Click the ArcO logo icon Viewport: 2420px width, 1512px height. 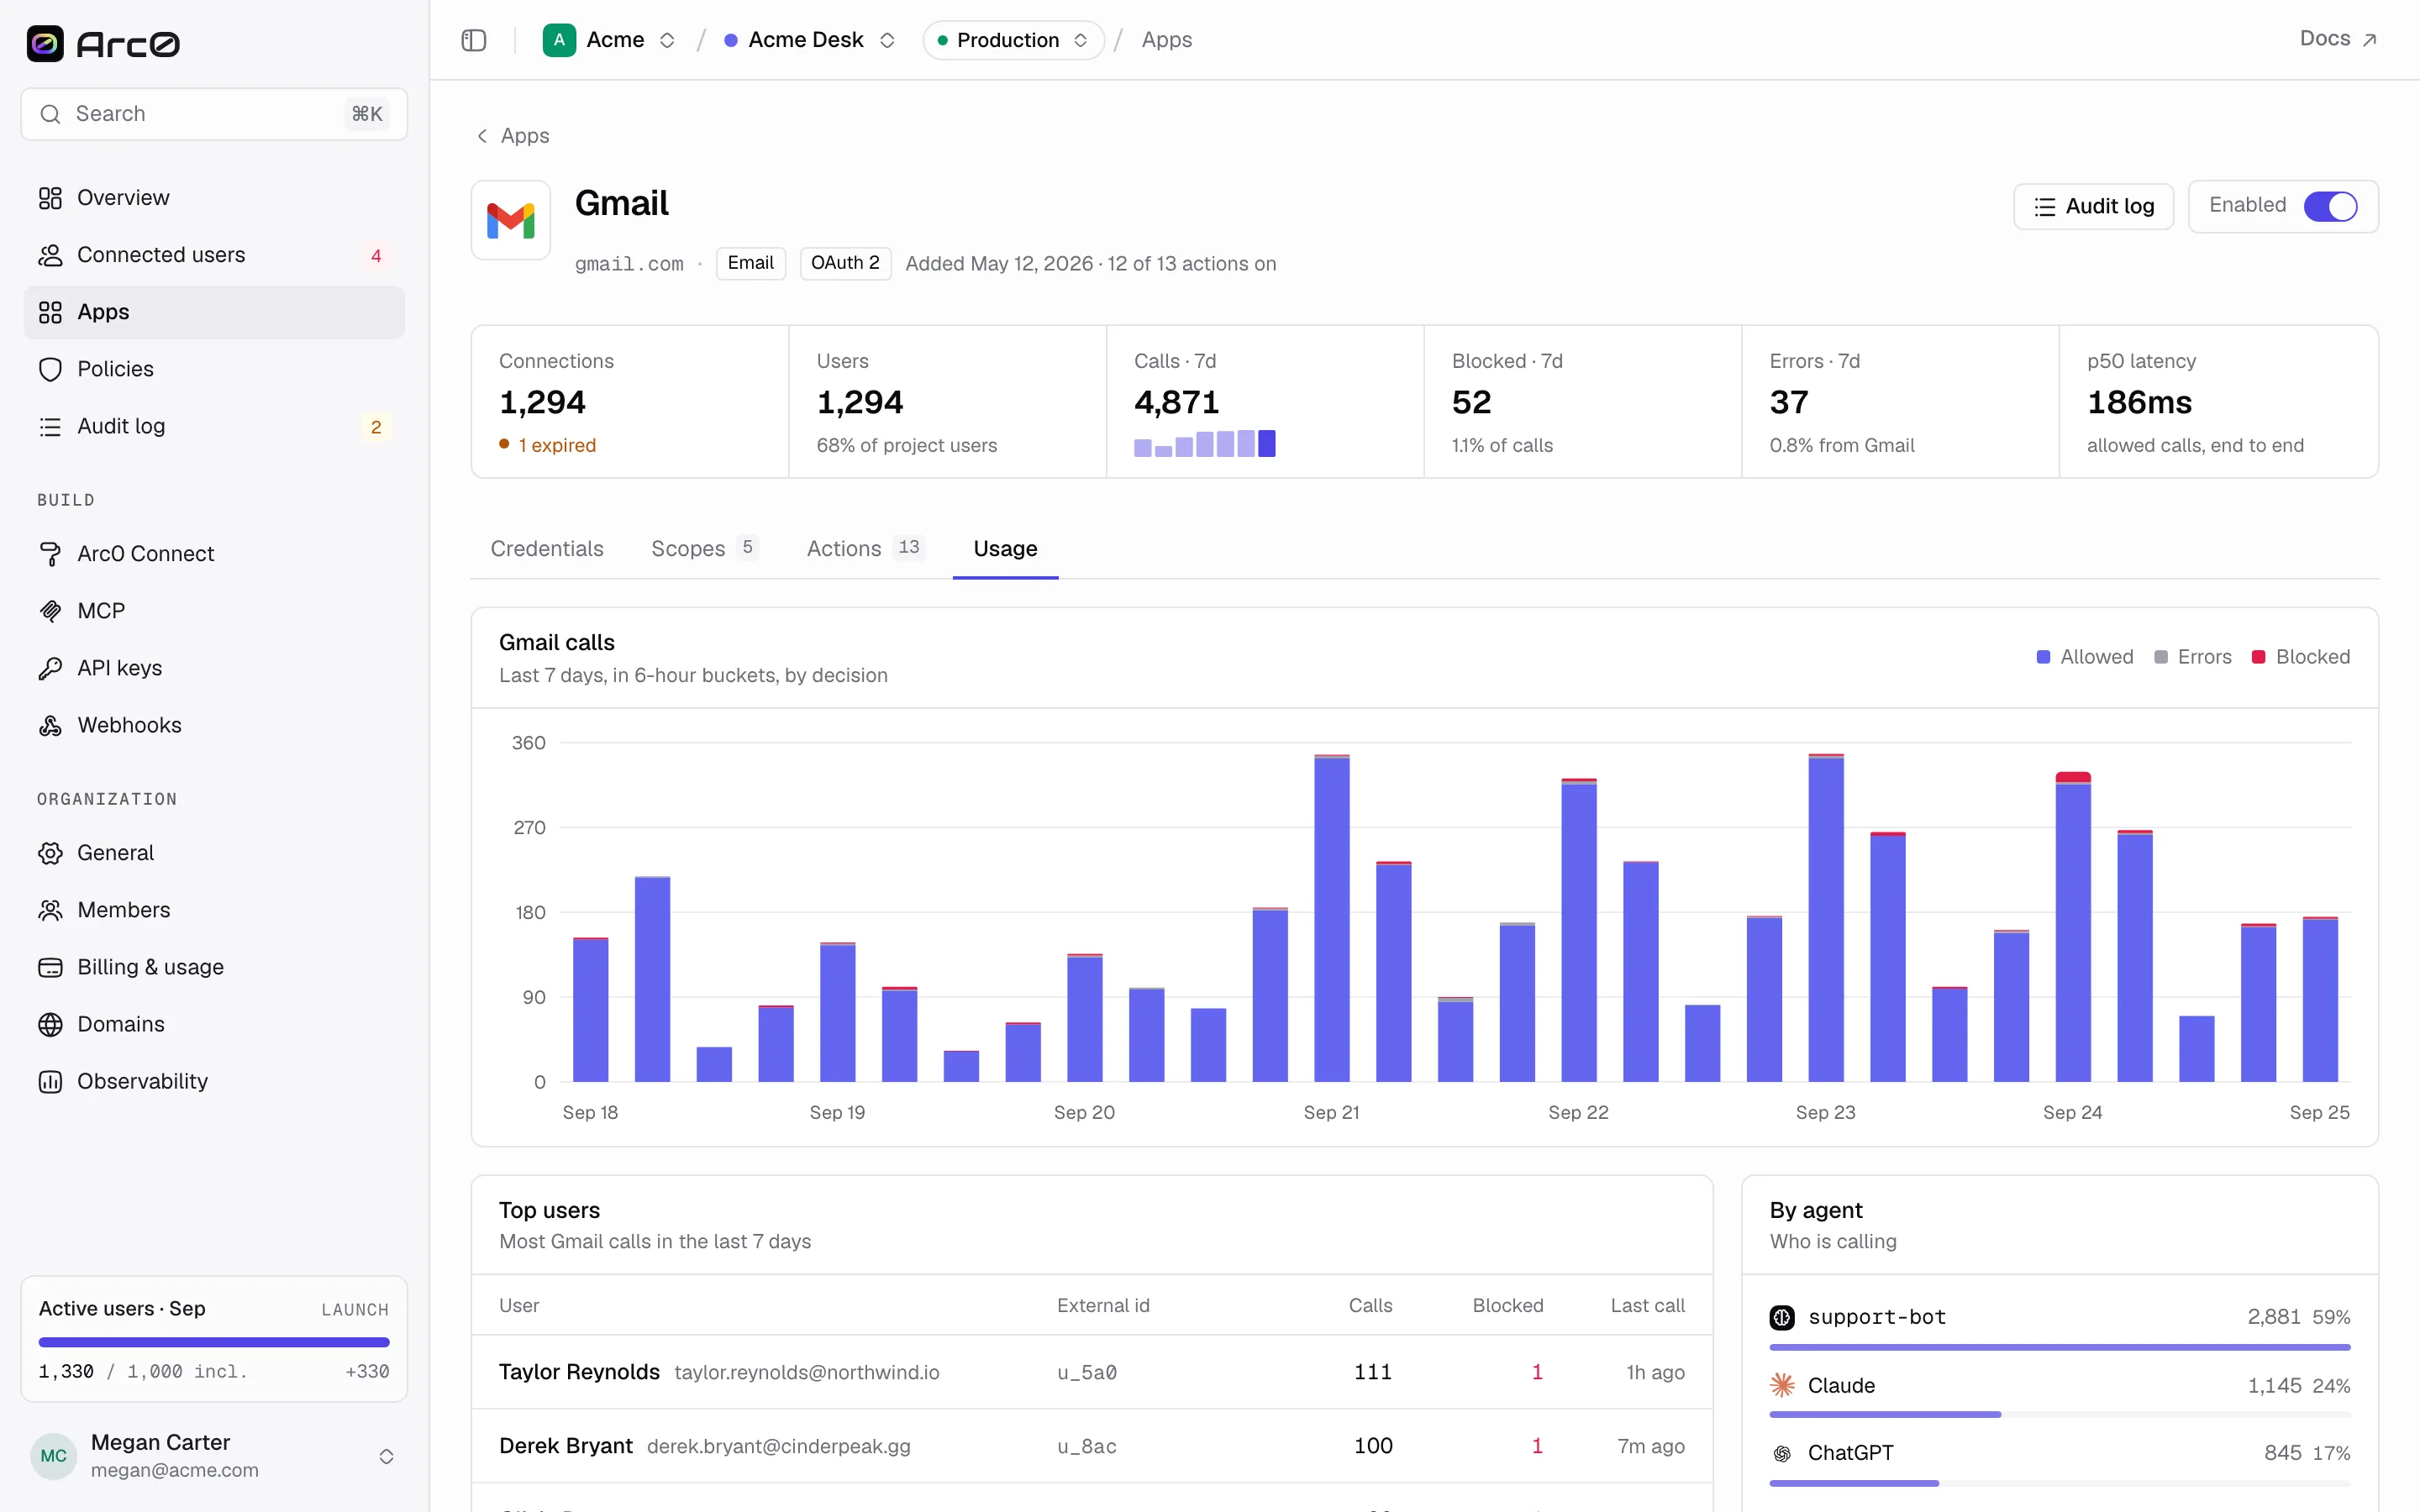pos(45,44)
